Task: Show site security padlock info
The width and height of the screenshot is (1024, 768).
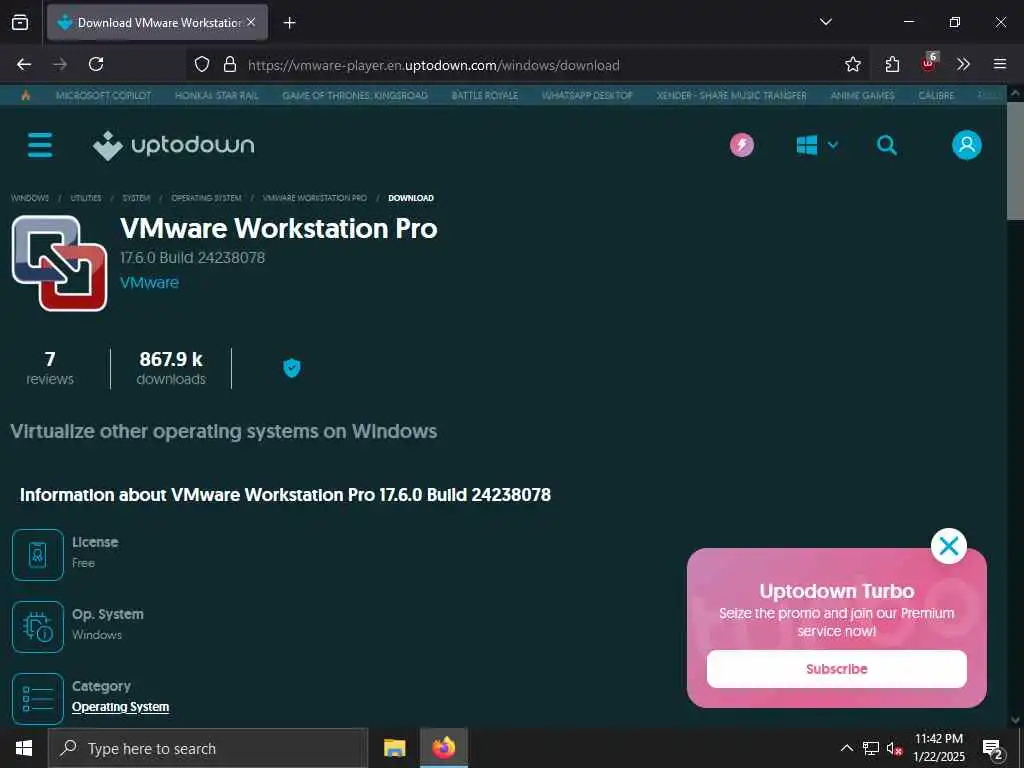Action: coord(230,64)
